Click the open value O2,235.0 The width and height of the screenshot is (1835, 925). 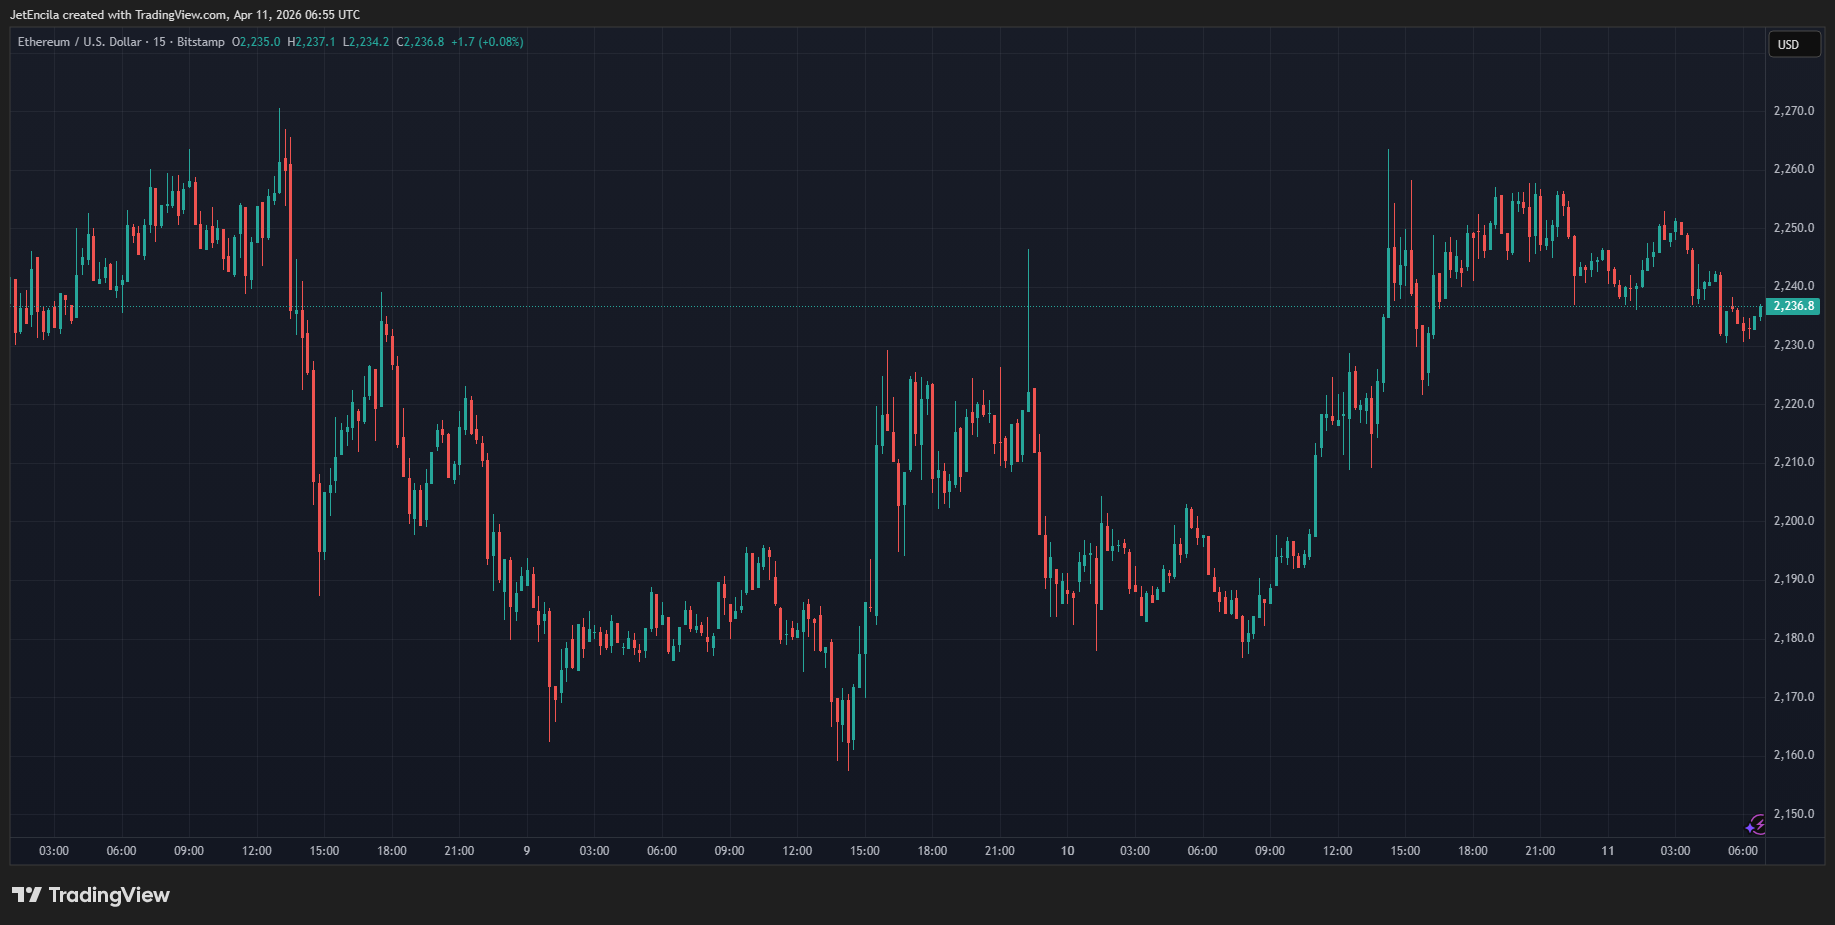pyautogui.click(x=256, y=42)
